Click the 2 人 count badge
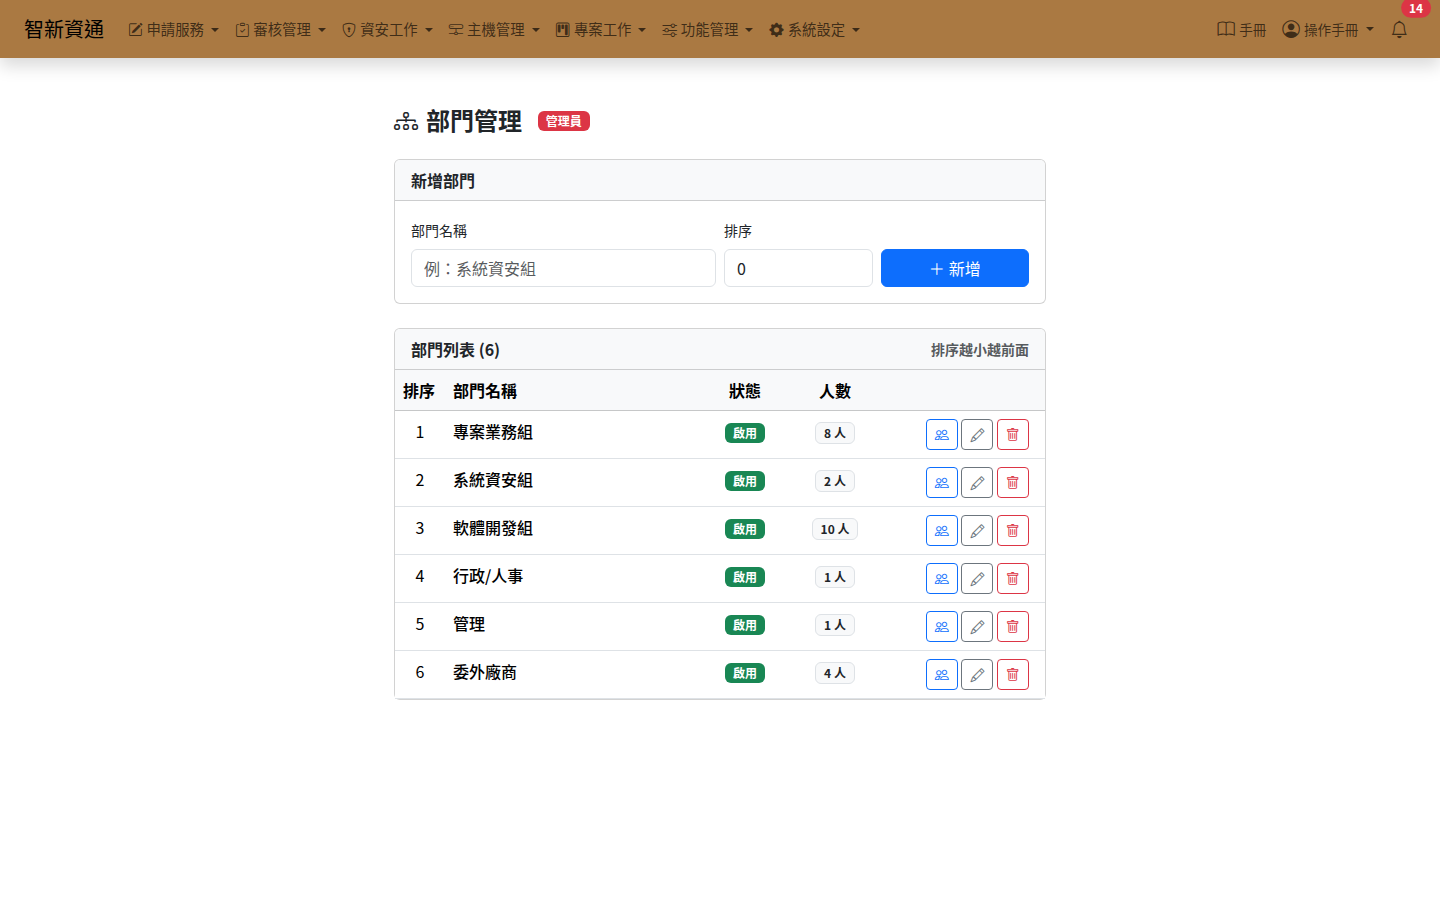This screenshot has width=1440, height=900. click(x=835, y=481)
